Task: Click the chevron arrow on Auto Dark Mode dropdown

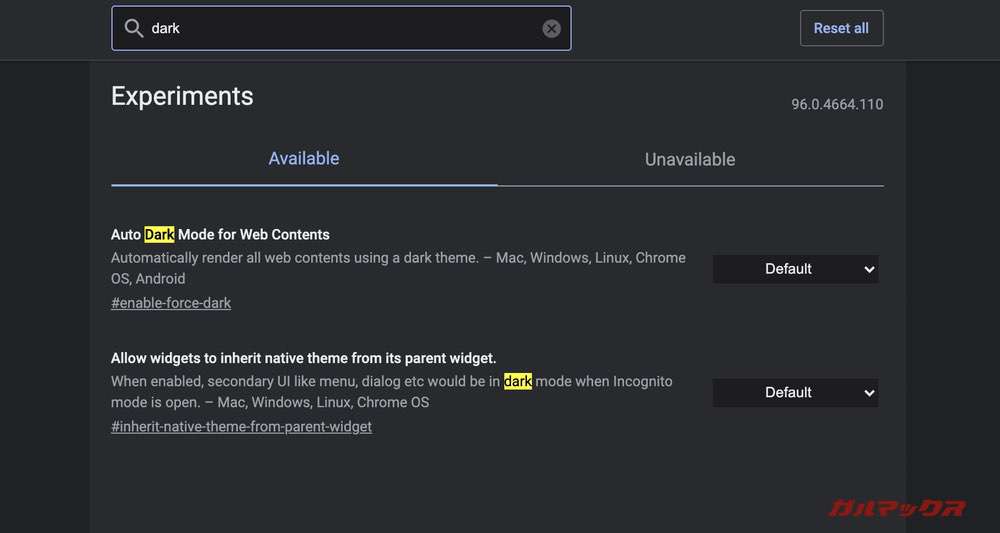Action: coord(868,269)
